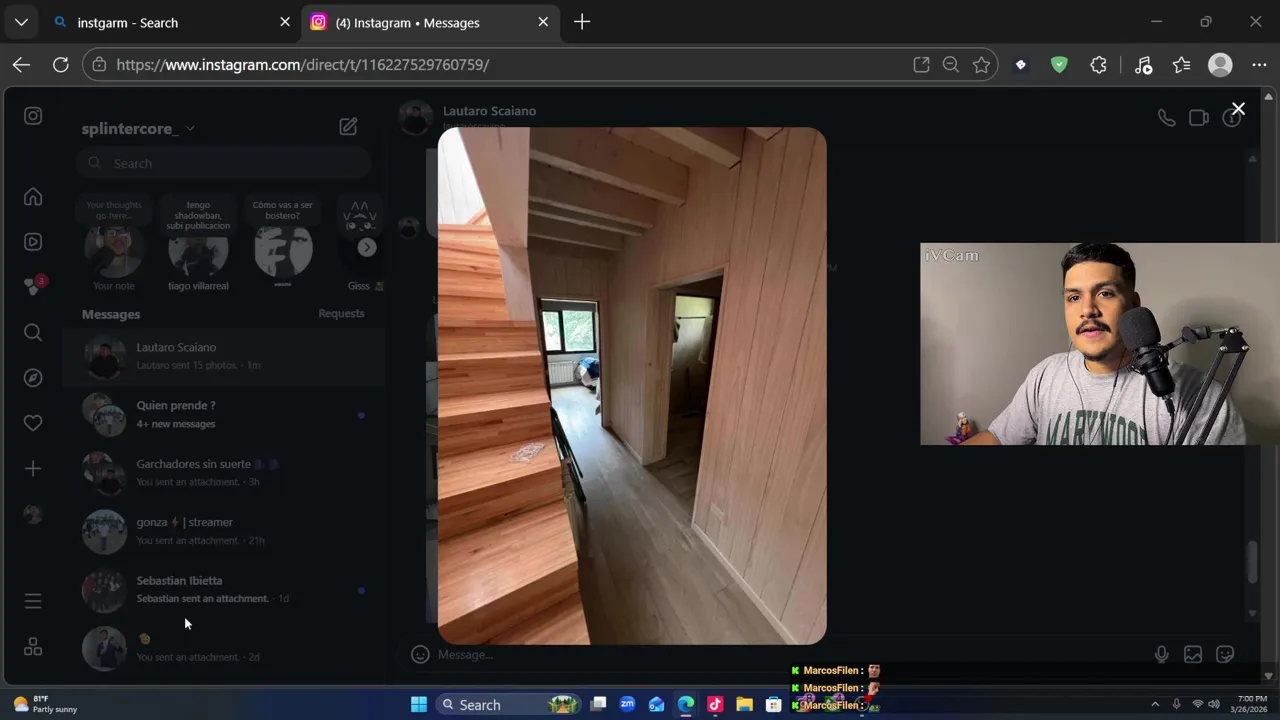Open the Sebastian Ibietta conversation
Screen dimensions: 1280x720
(x=224, y=589)
